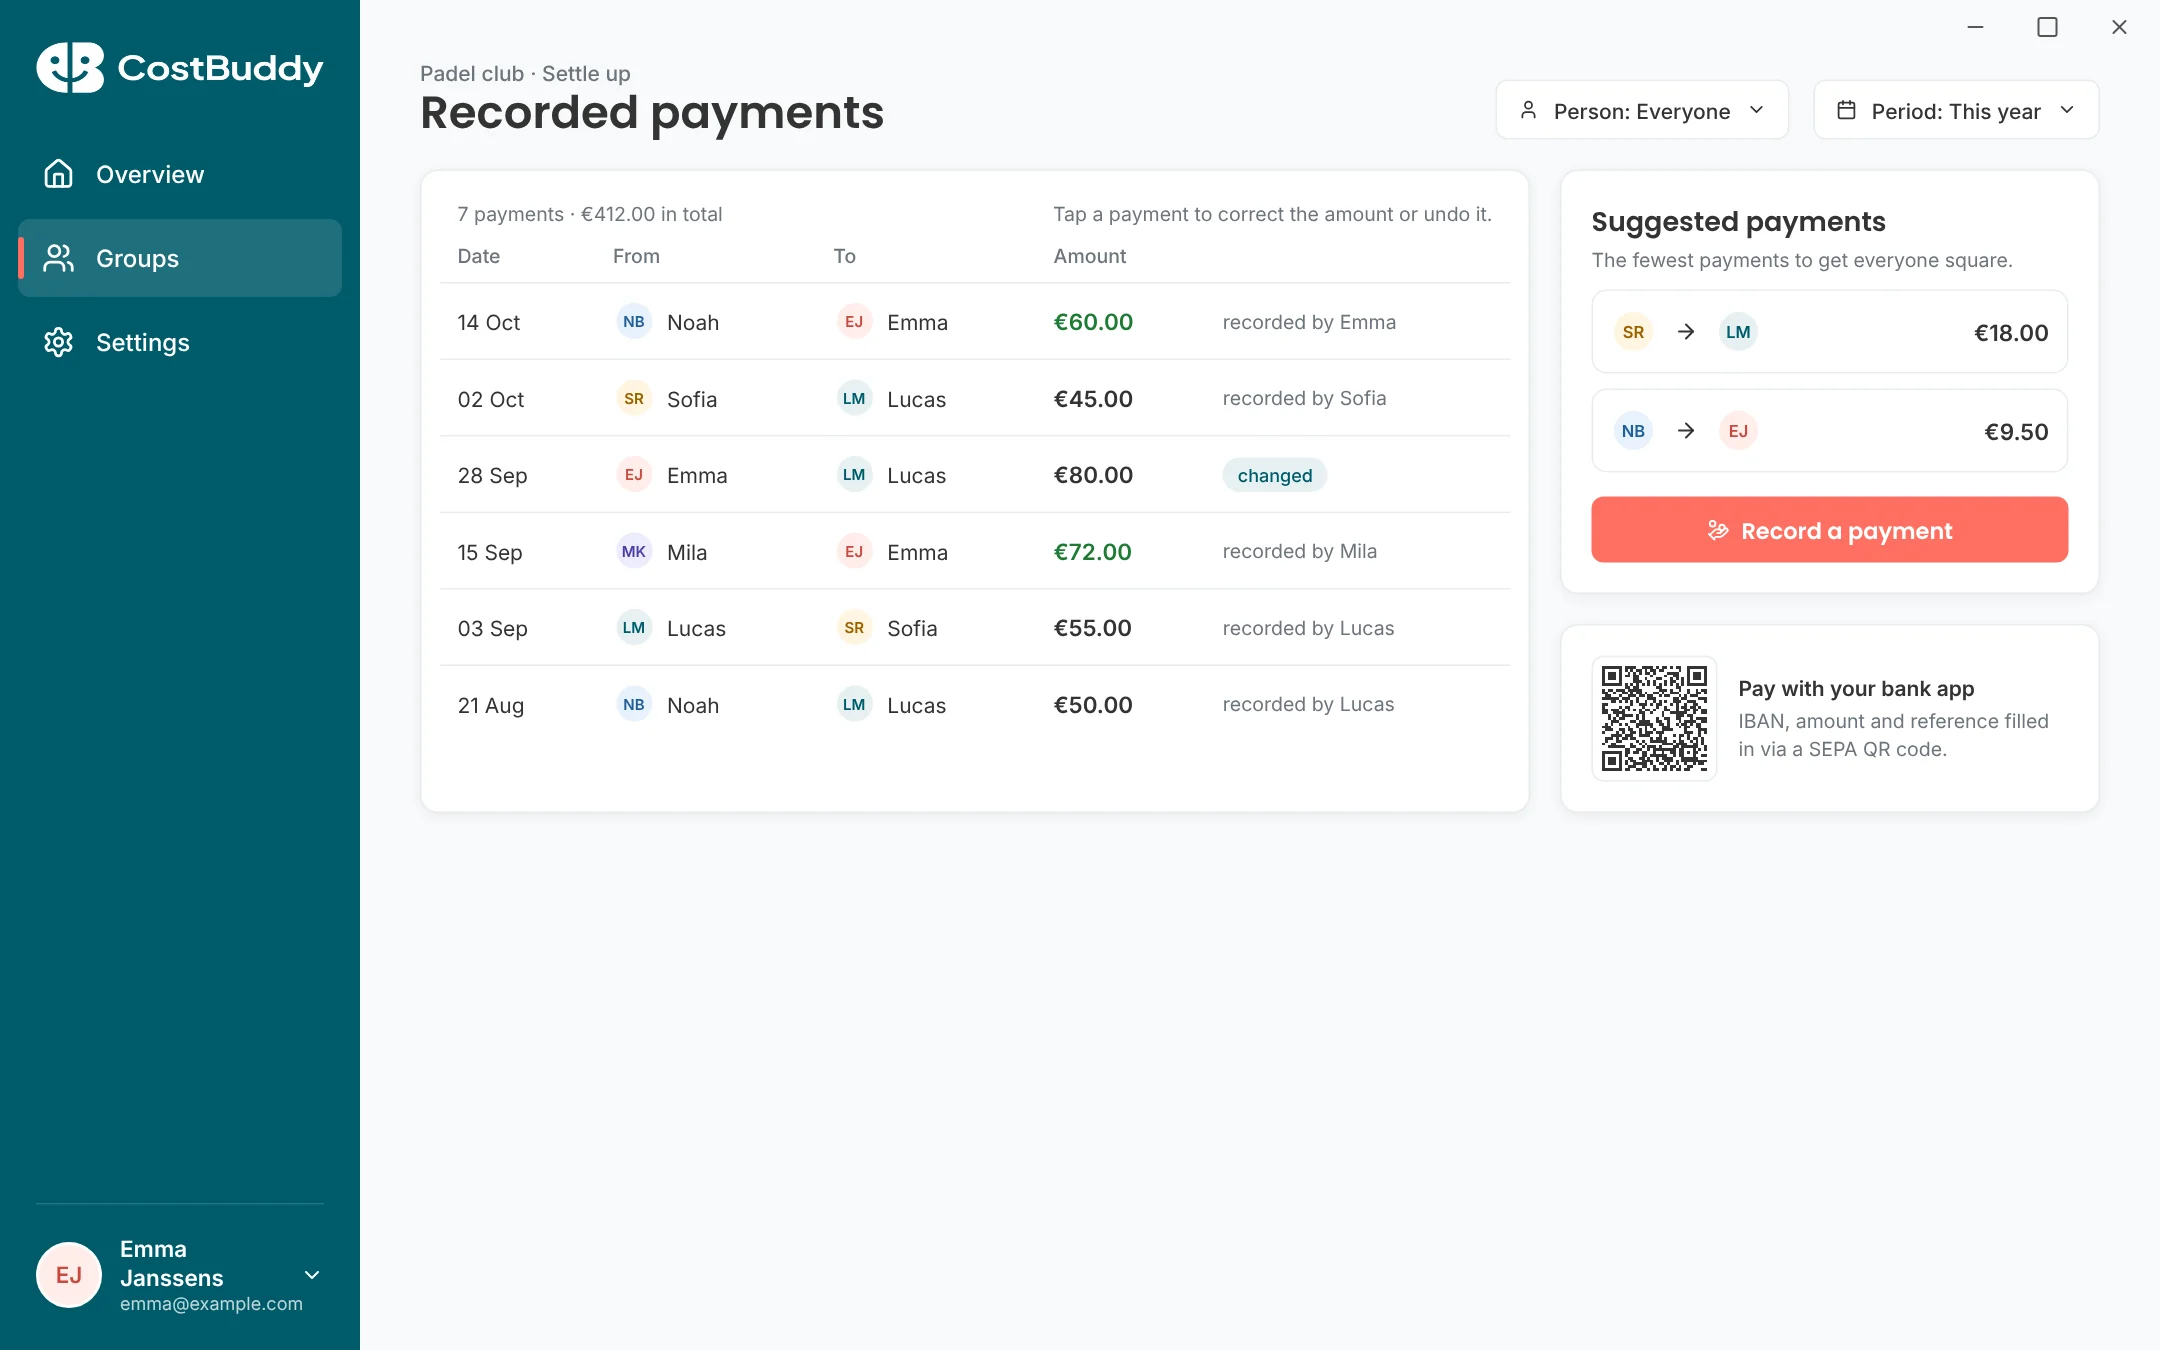This screenshot has height=1350, width=2160.
Task: Click the '28 Sep' date cell
Action: 492,475
